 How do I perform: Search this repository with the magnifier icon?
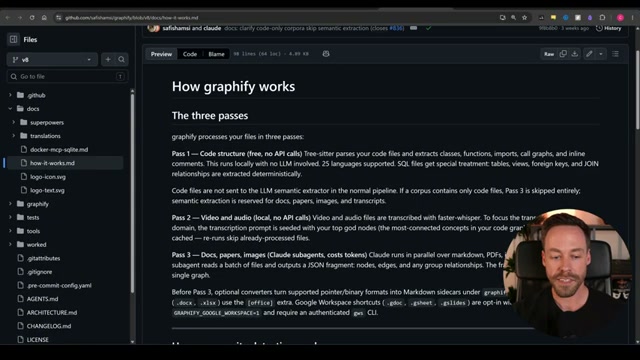pyautogui.click(x=122, y=60)
